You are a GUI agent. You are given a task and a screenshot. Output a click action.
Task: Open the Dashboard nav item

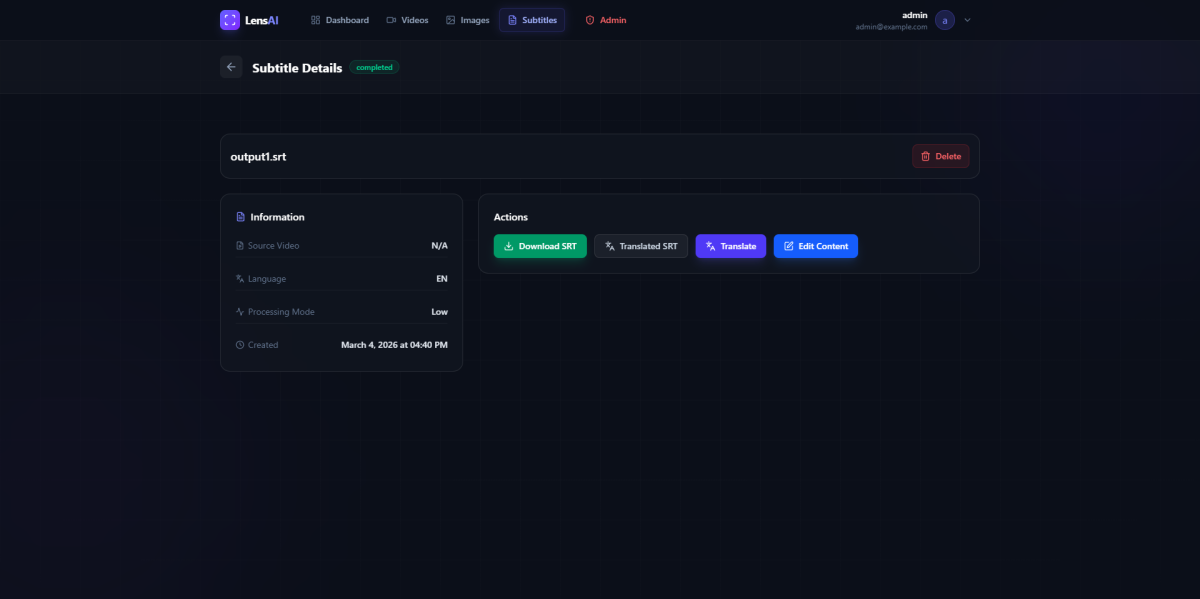[x=340, y=20]
